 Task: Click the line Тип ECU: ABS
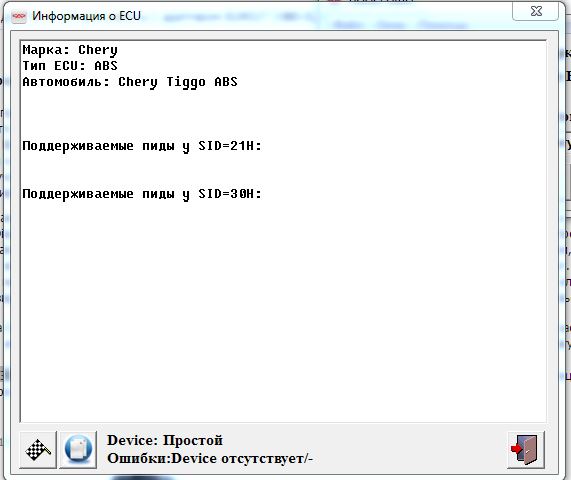point(70,66)
